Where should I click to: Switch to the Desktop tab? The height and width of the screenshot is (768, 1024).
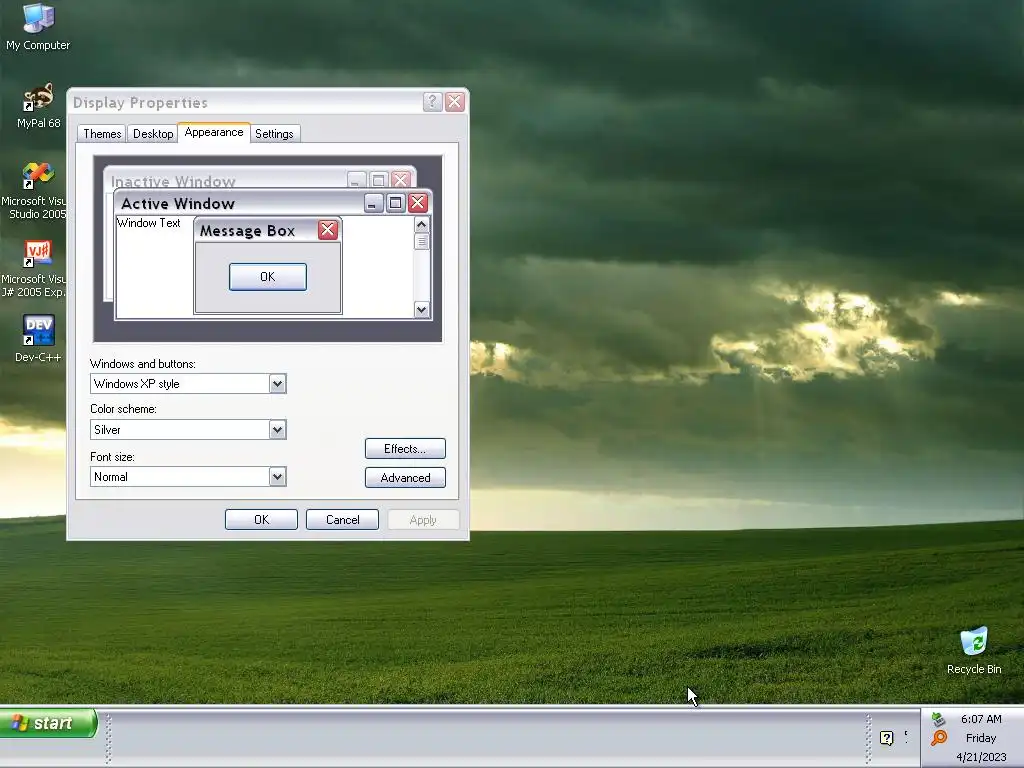153,134
